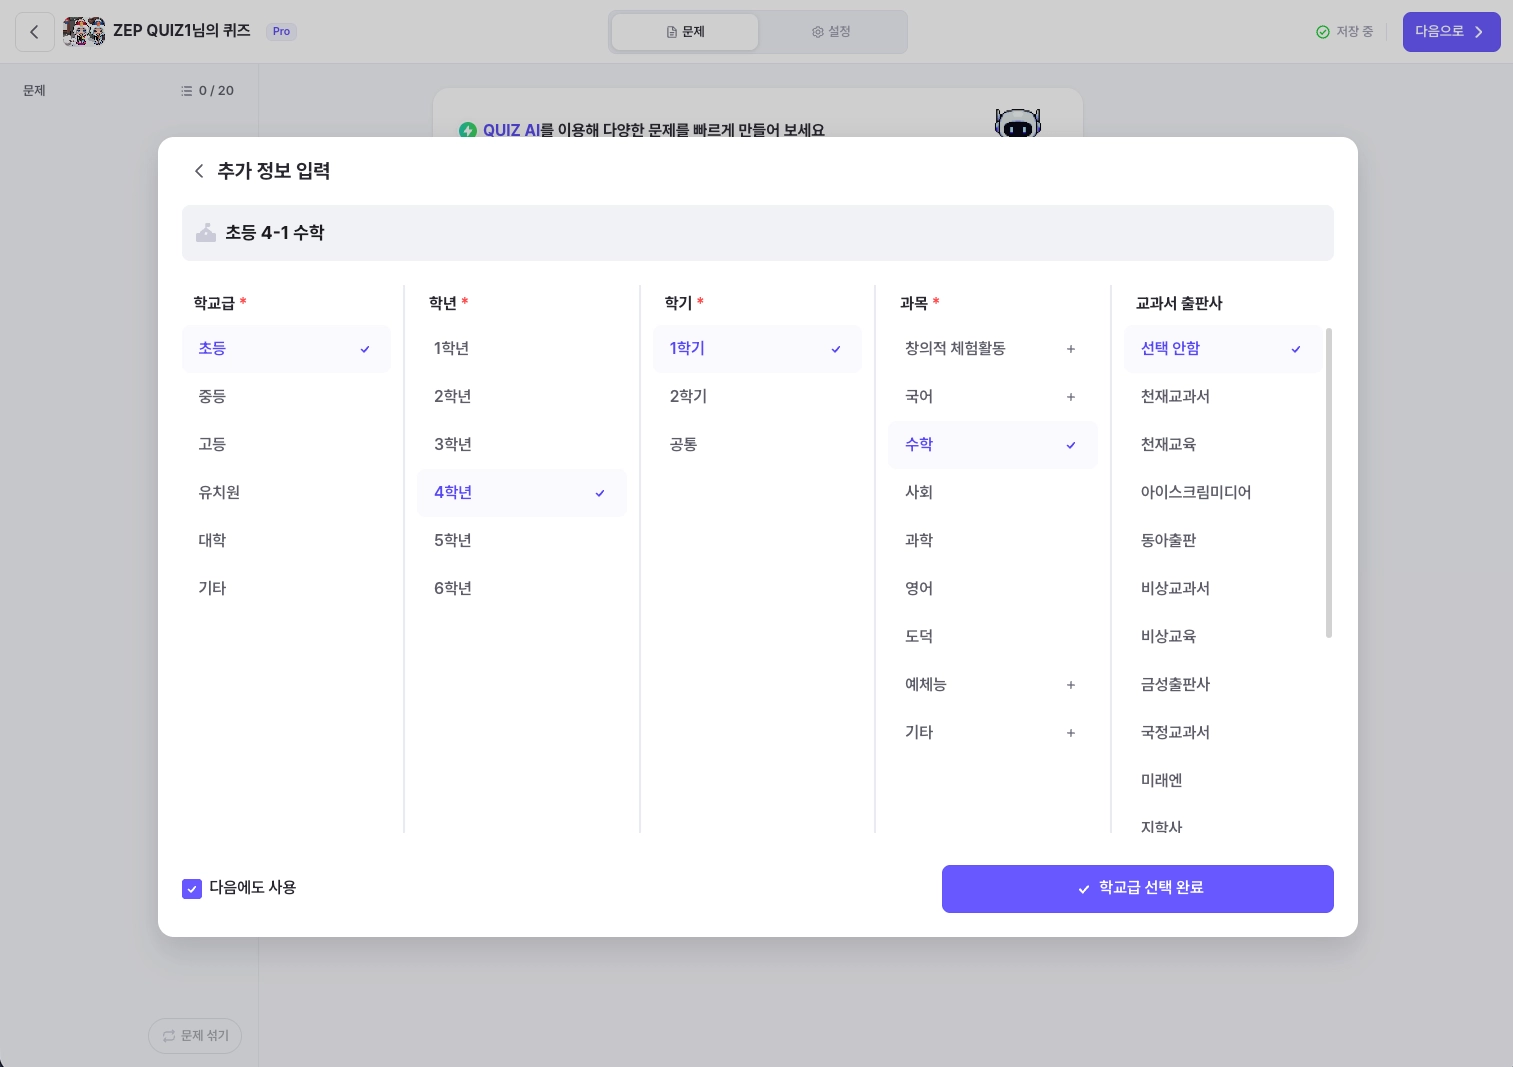Click the top-left back chevron button
Image resolution: width=1513 pixels, height=1067 pixels.
[x=34, y=32]
